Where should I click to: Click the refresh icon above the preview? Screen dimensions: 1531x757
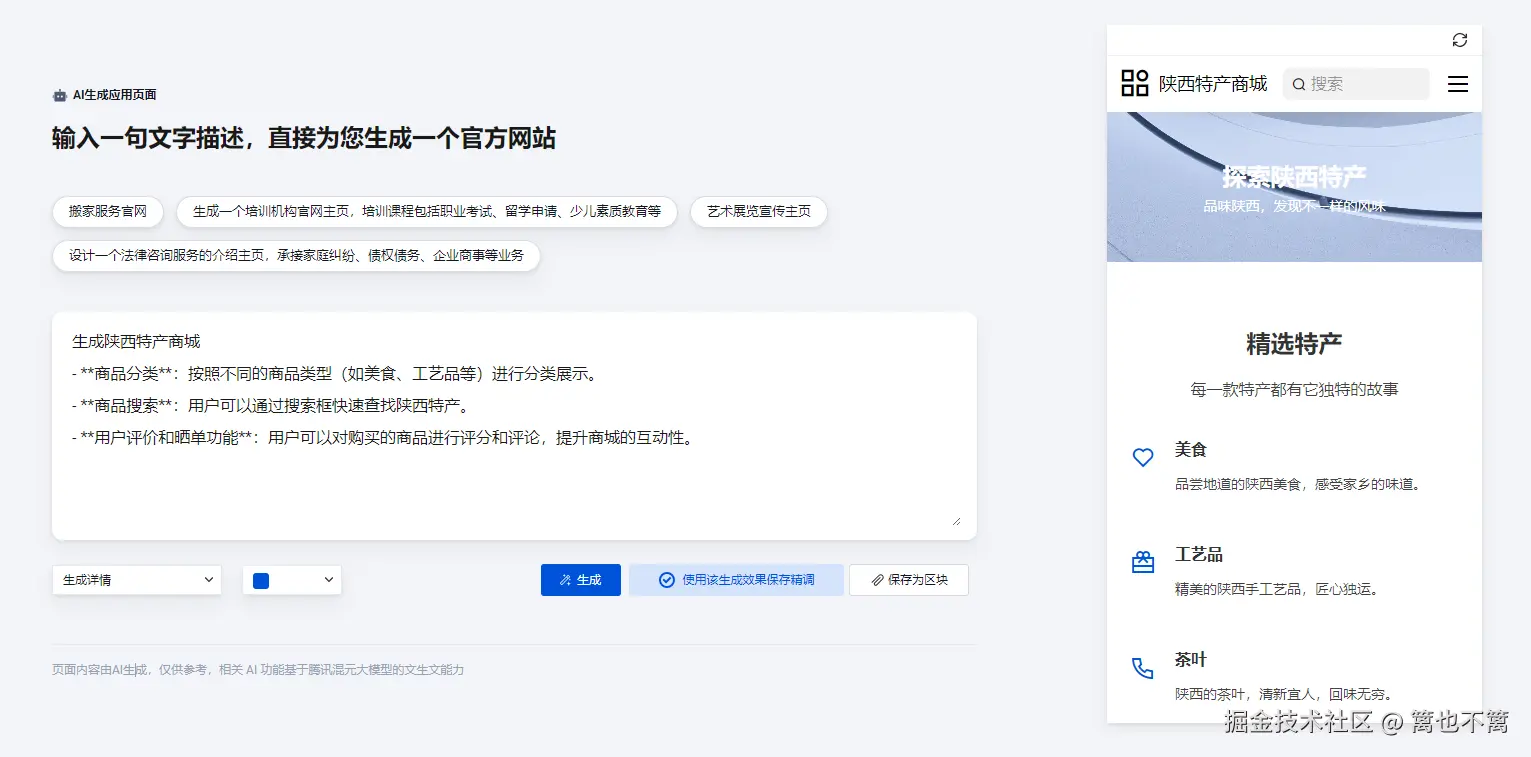1459,40
